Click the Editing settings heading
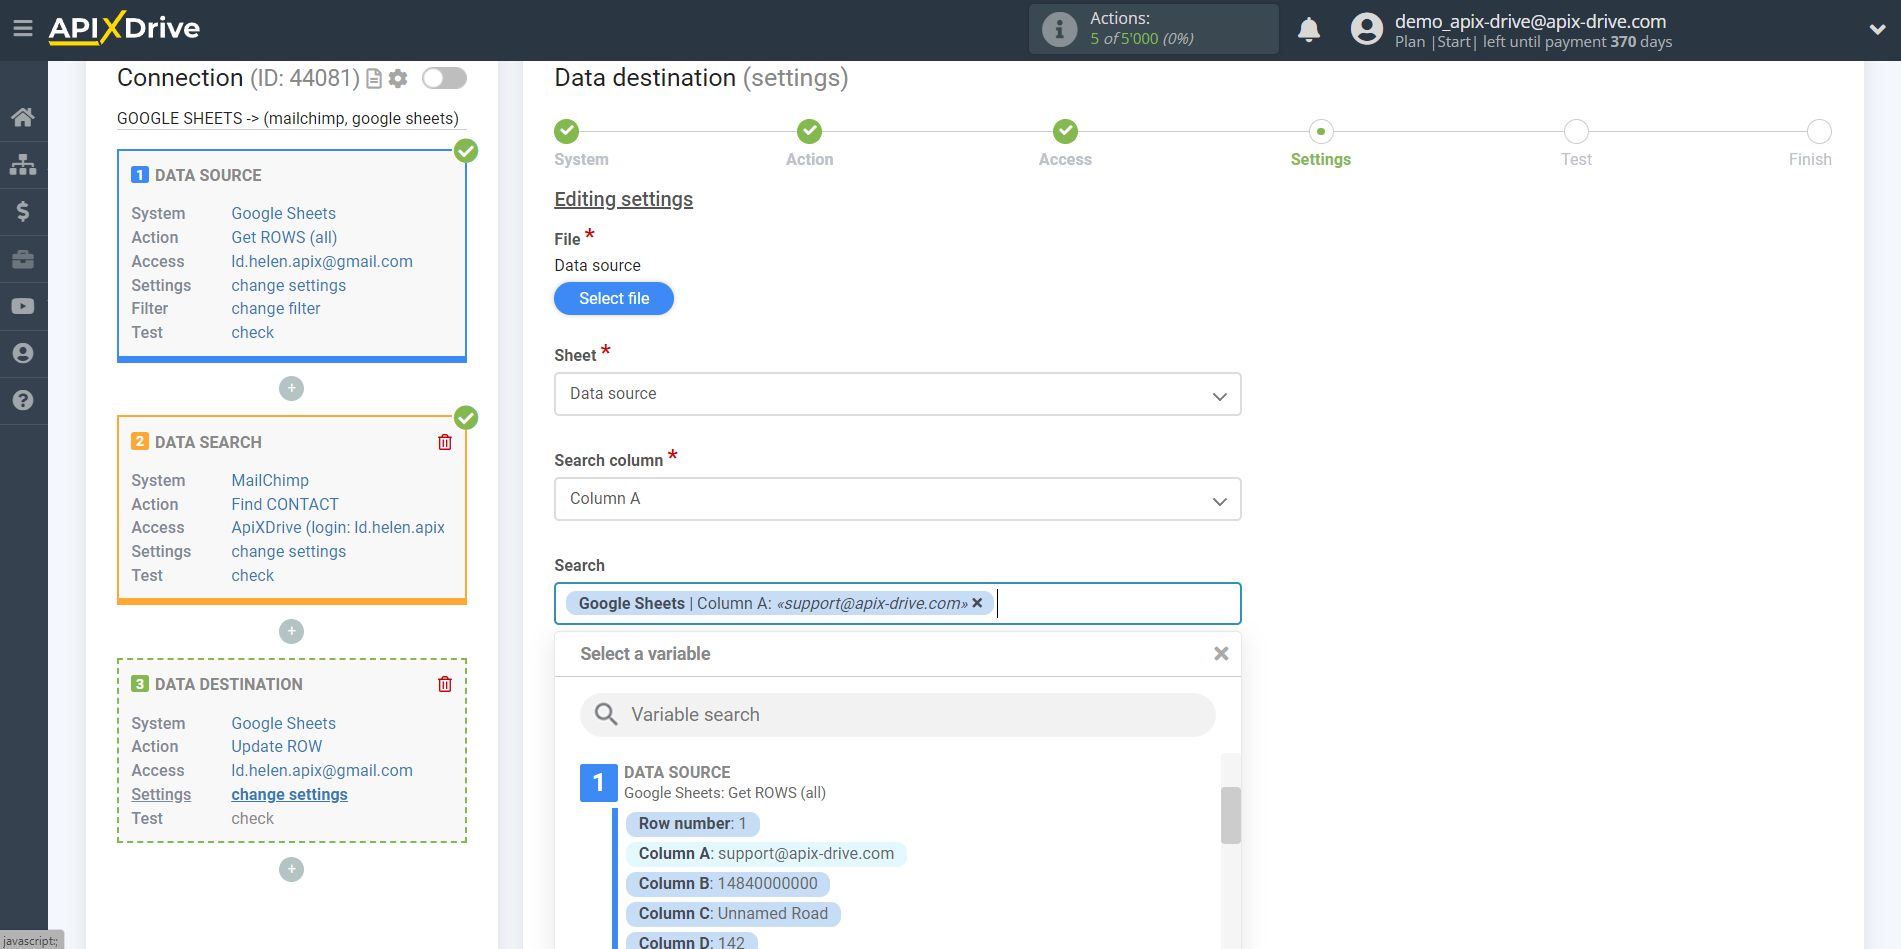Viewport: 1901px width, 949px height. (624, 199)
